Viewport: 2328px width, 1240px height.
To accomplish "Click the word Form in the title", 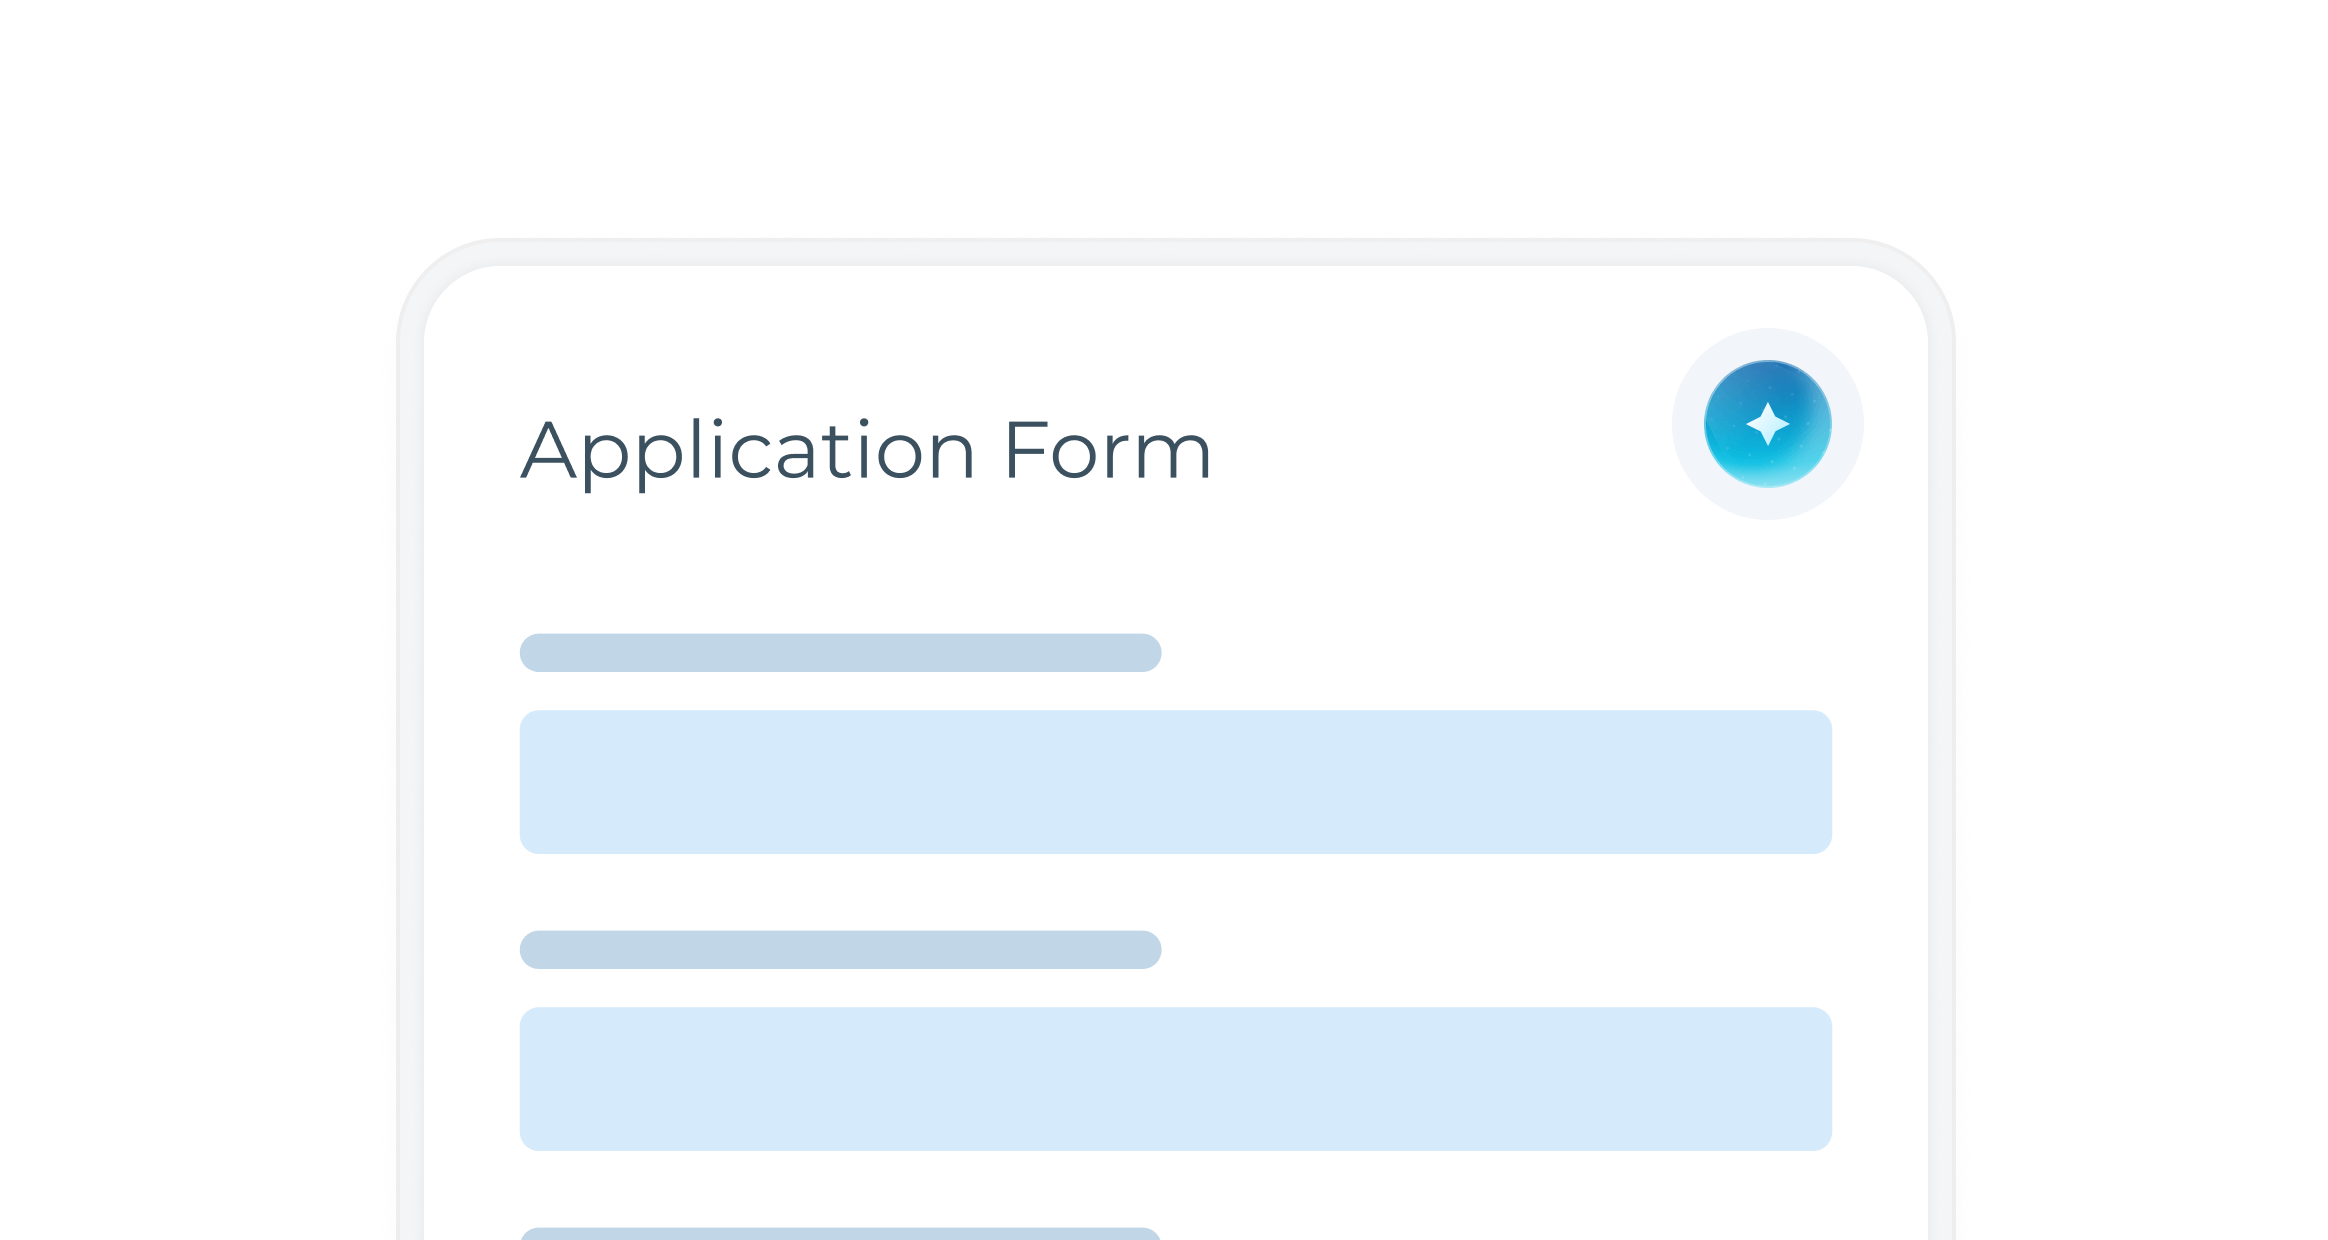I will [x=1108, y=450].
